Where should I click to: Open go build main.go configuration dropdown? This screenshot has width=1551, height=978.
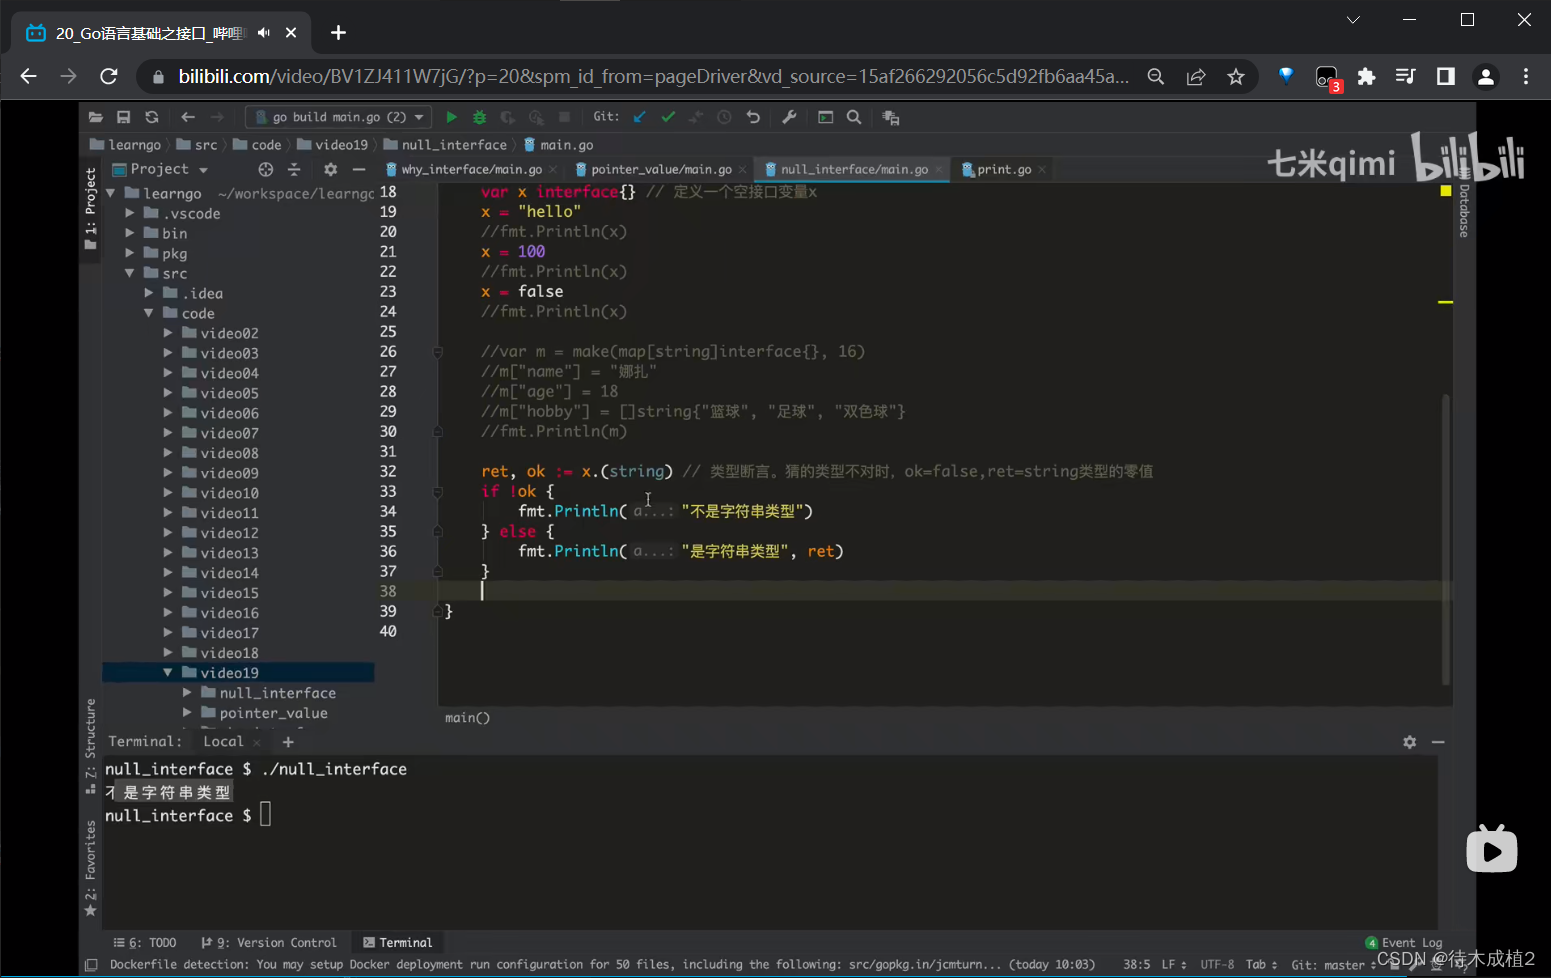click(339, 117)
